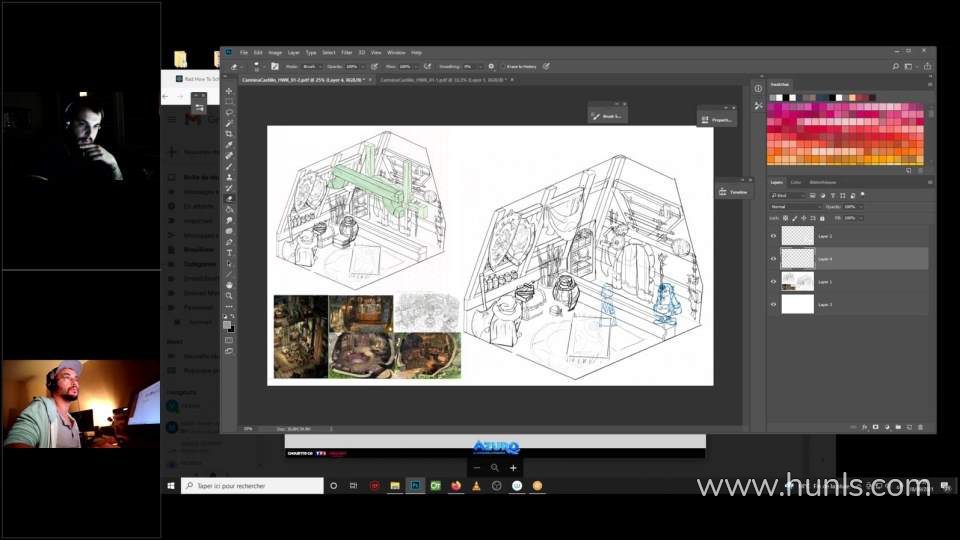The width and height of the screenshot is (960, 540).
Task: Create new group folder icon
Action: 898,427
